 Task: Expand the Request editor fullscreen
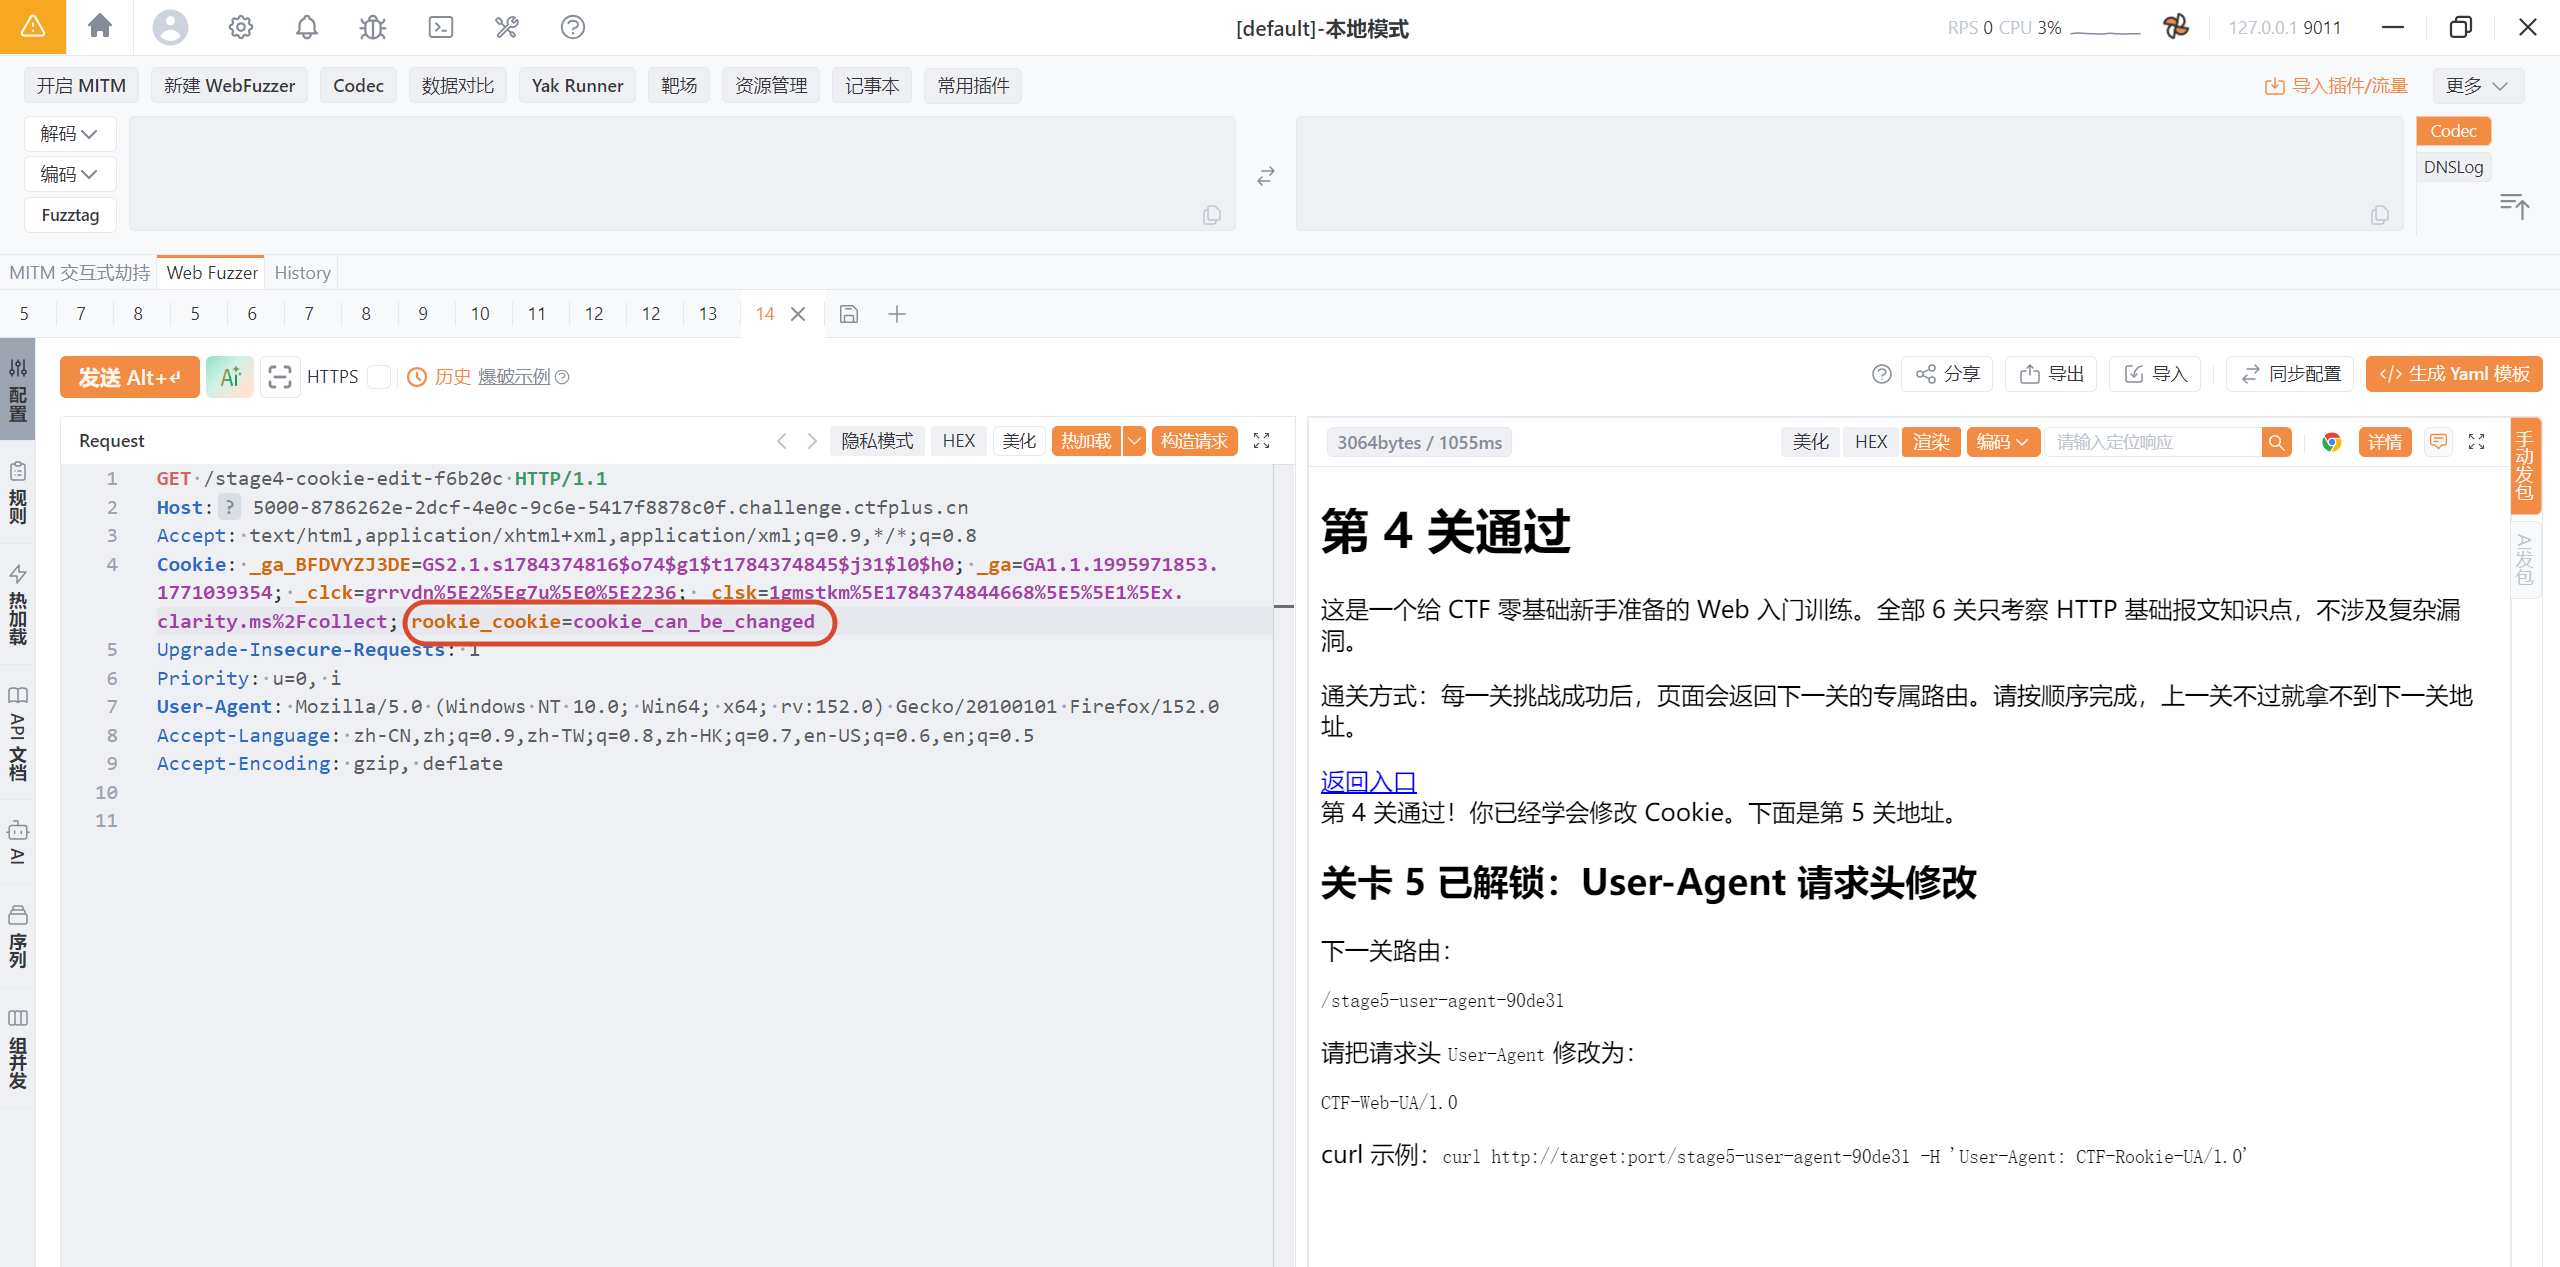1262,441
